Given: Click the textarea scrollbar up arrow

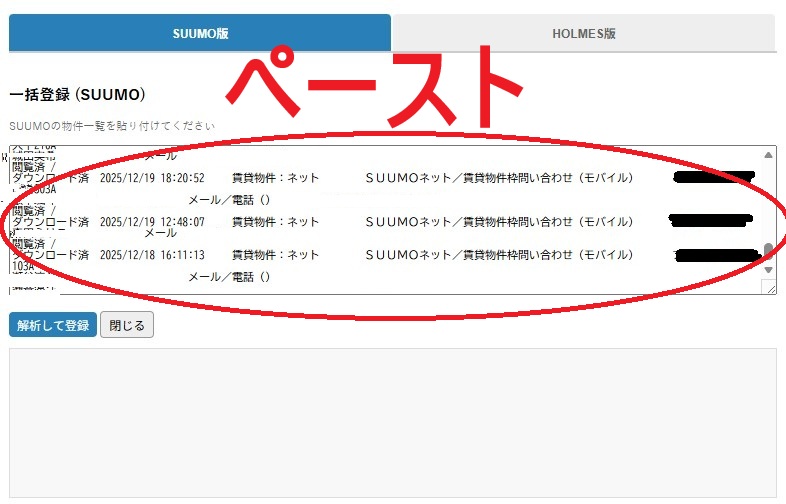Looking at the screenshot, I should click(768, 155).
